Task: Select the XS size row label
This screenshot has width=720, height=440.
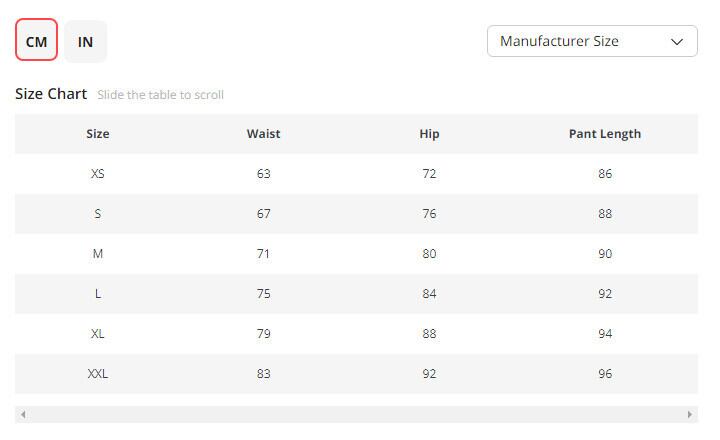Action: [98, 174]
